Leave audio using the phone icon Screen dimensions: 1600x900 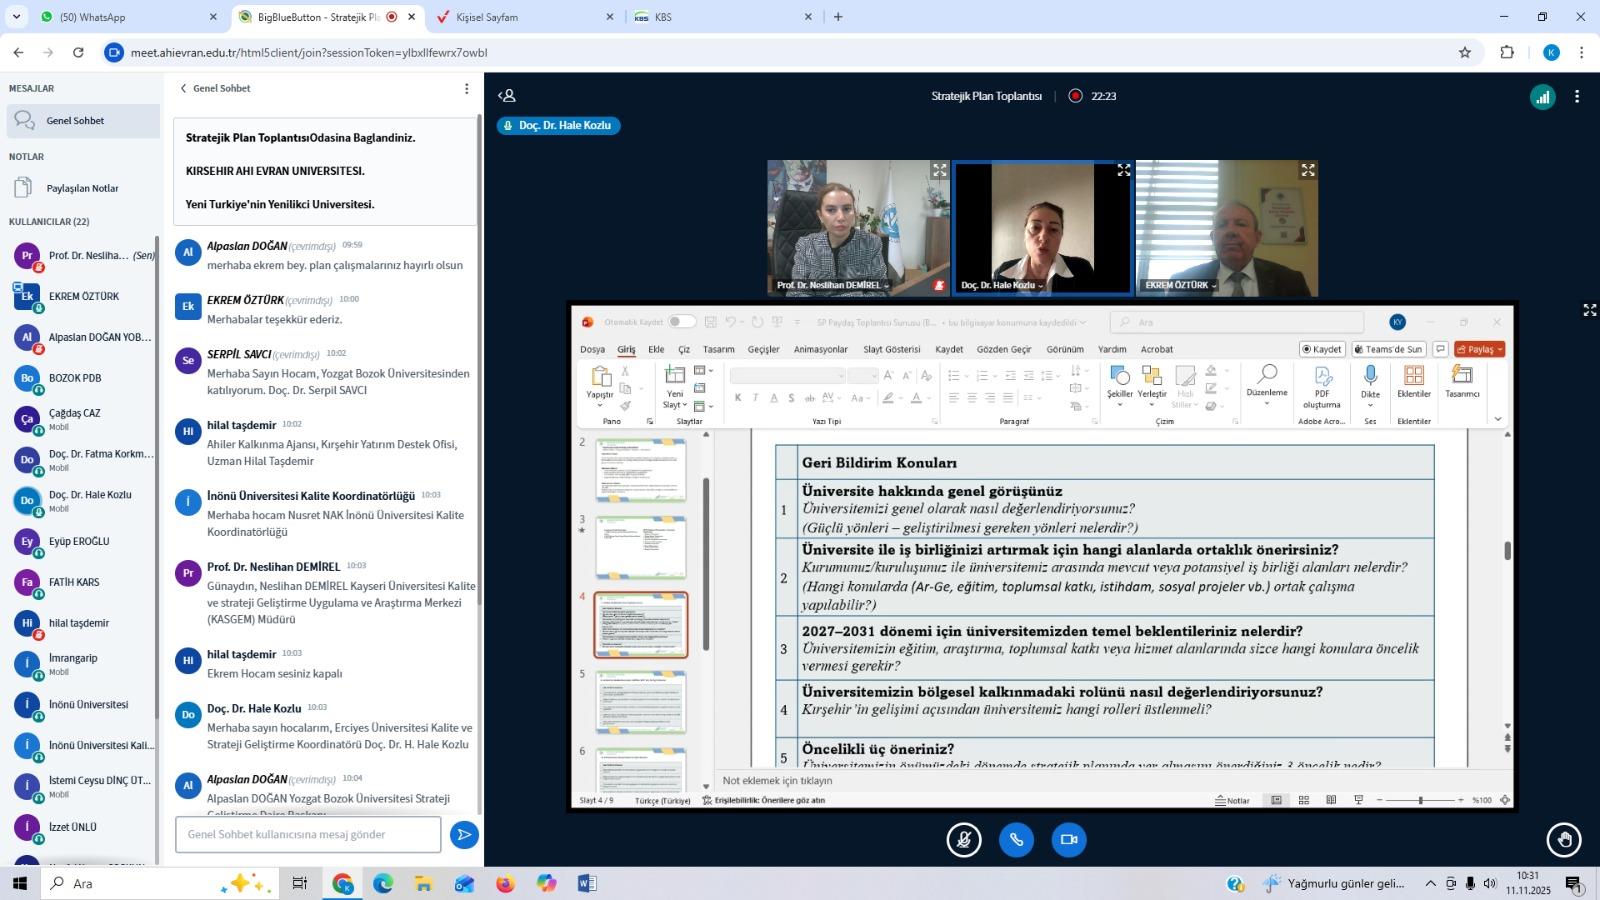coord(1016,840)
